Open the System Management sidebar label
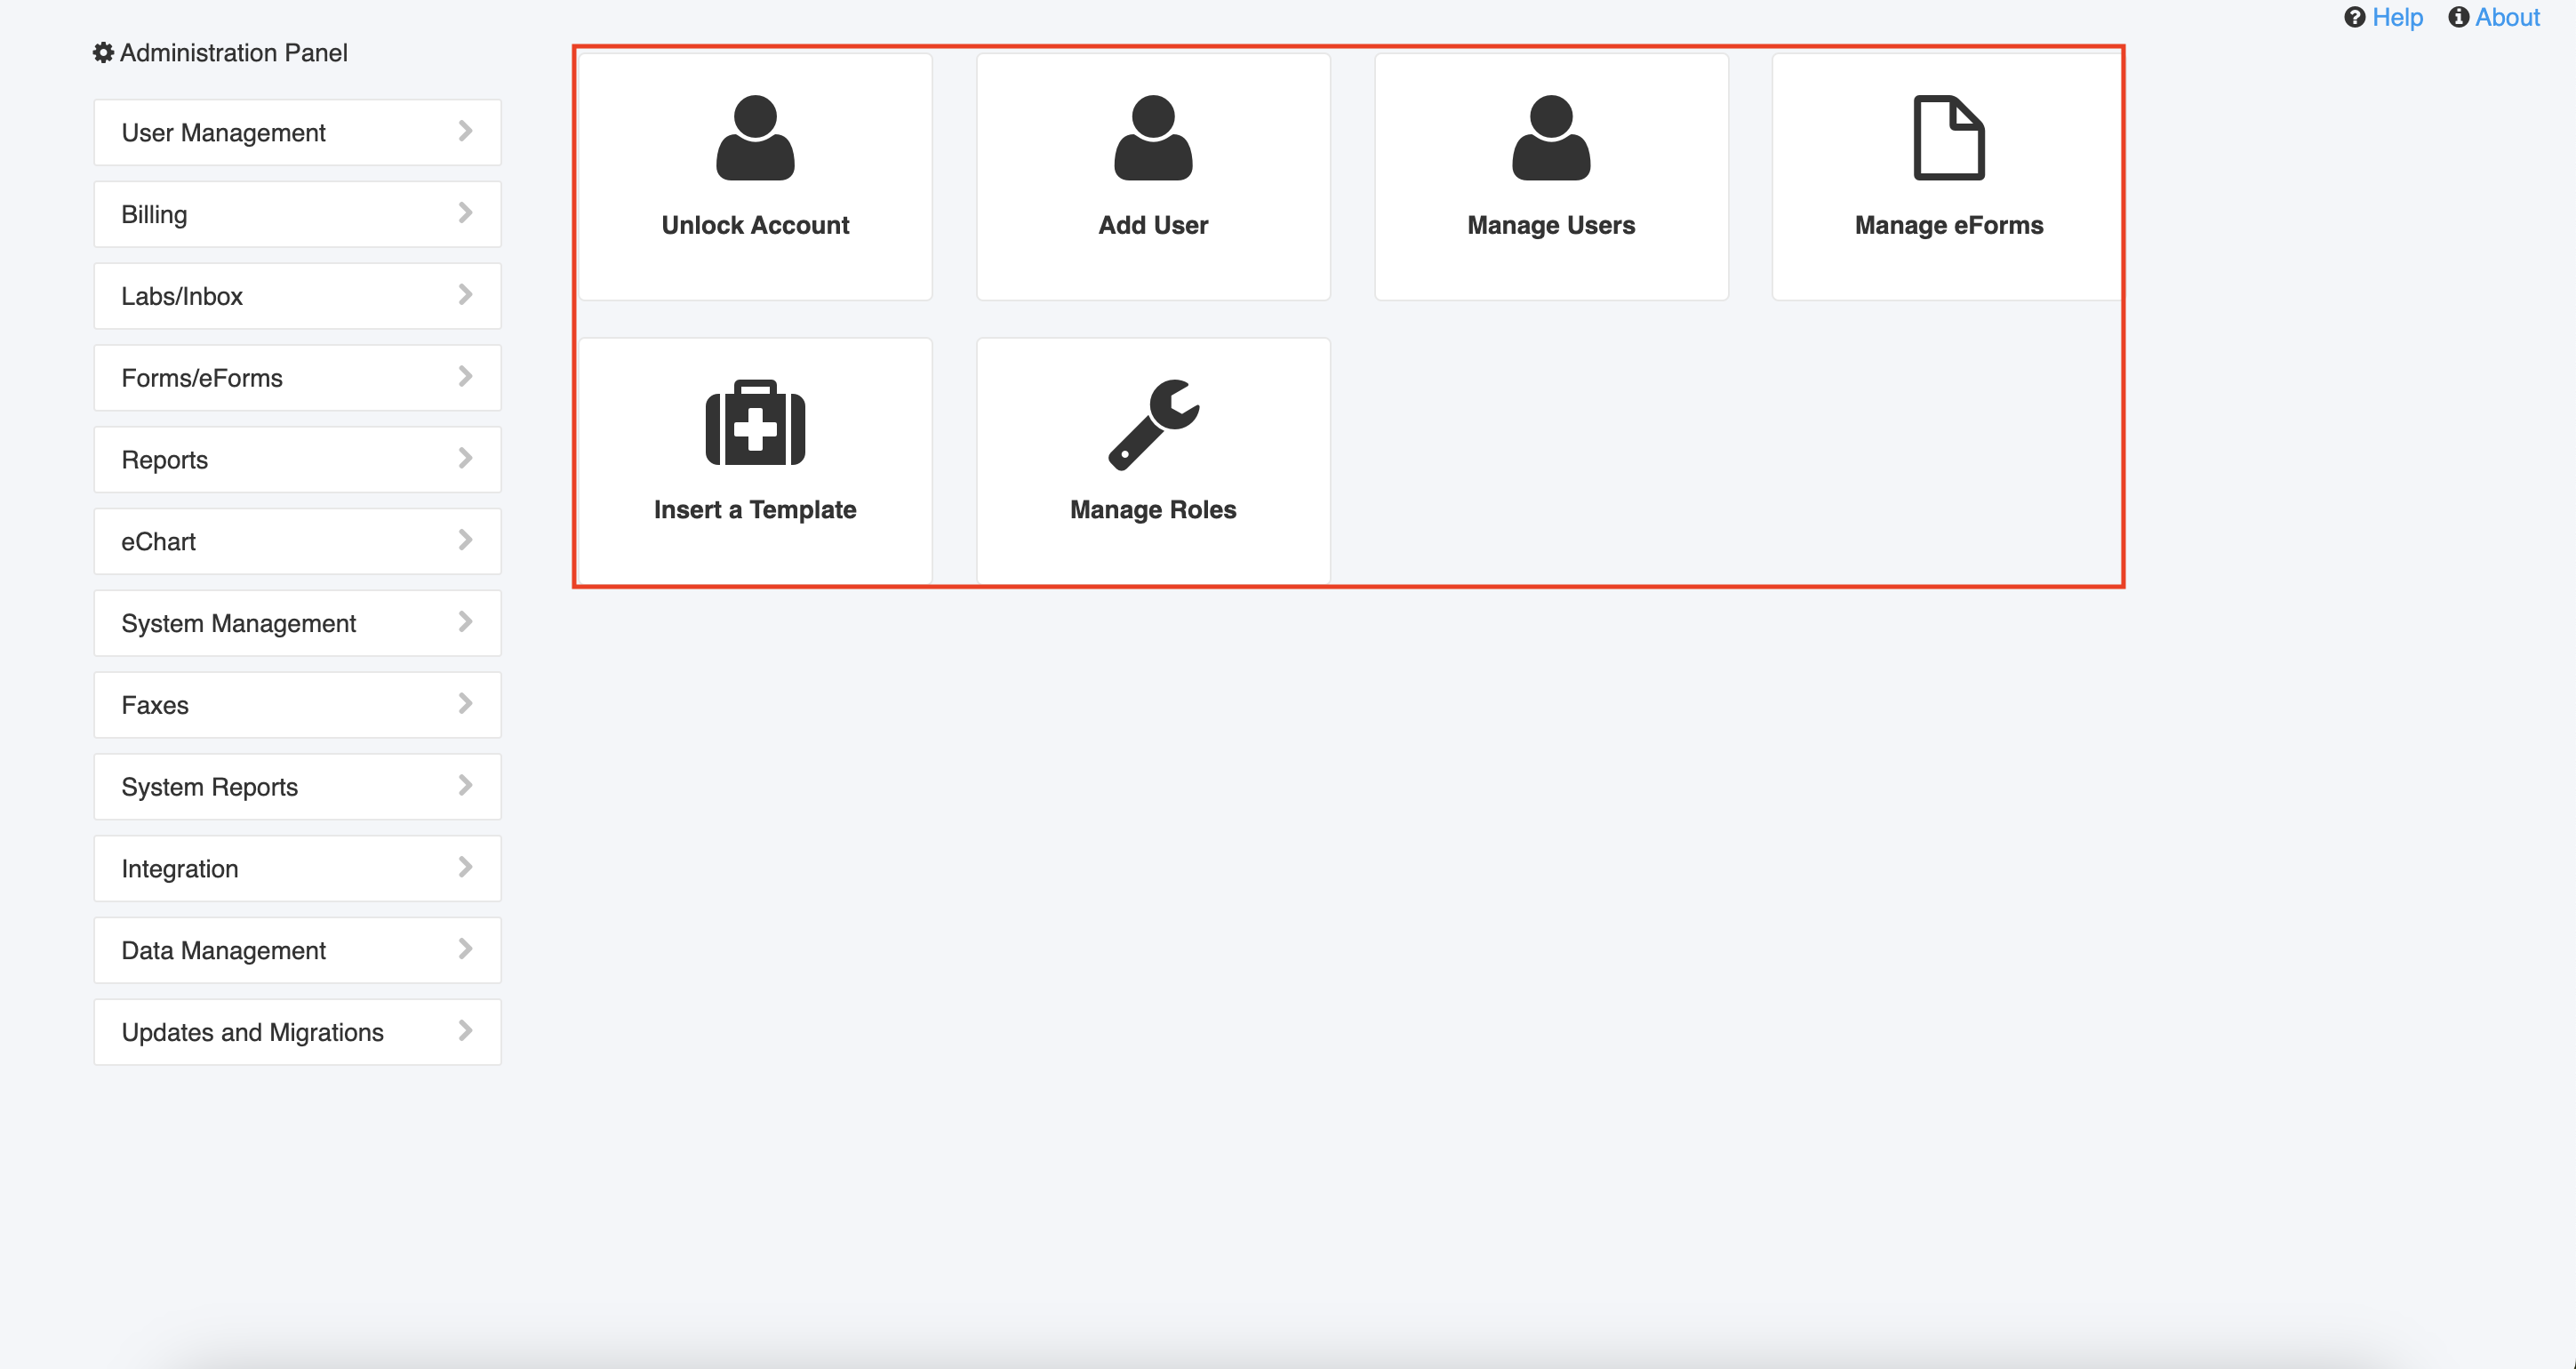 pos(238,624)
